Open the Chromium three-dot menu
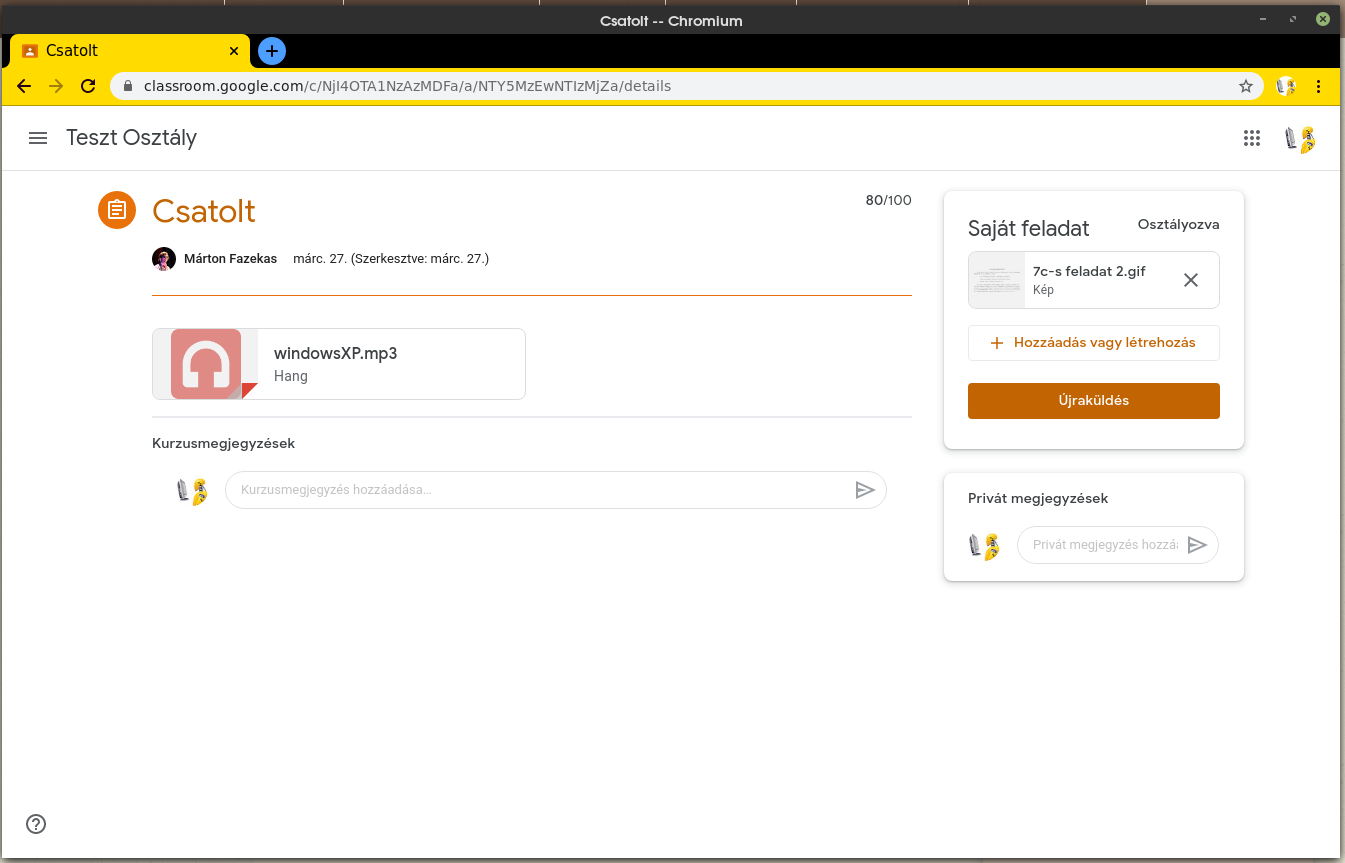The image size is (1345, 863). click(x=1318, y=86)
